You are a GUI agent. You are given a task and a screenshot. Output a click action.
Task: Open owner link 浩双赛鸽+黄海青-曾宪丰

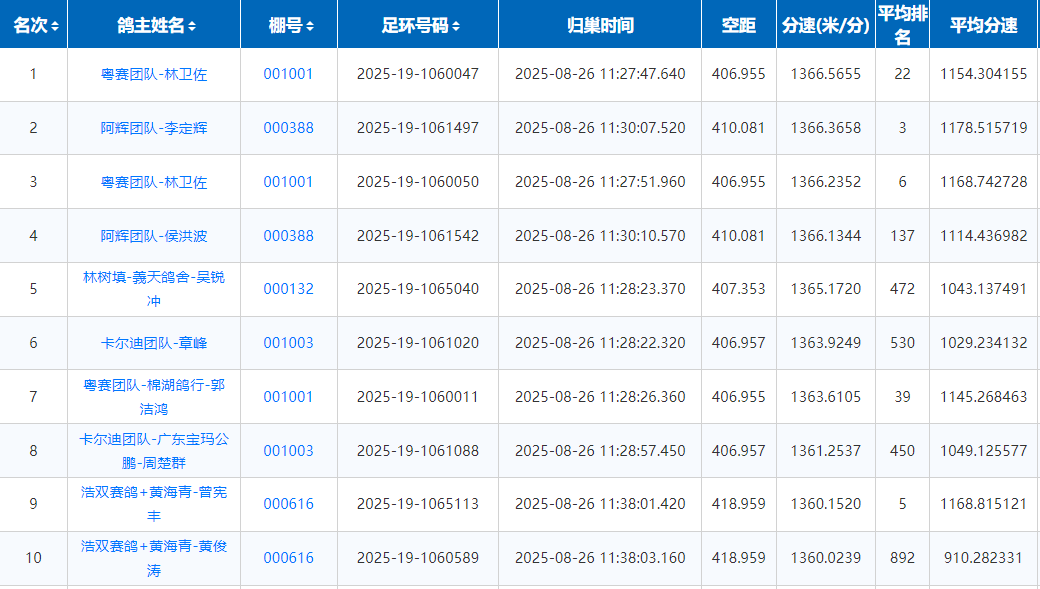point(154,504)
